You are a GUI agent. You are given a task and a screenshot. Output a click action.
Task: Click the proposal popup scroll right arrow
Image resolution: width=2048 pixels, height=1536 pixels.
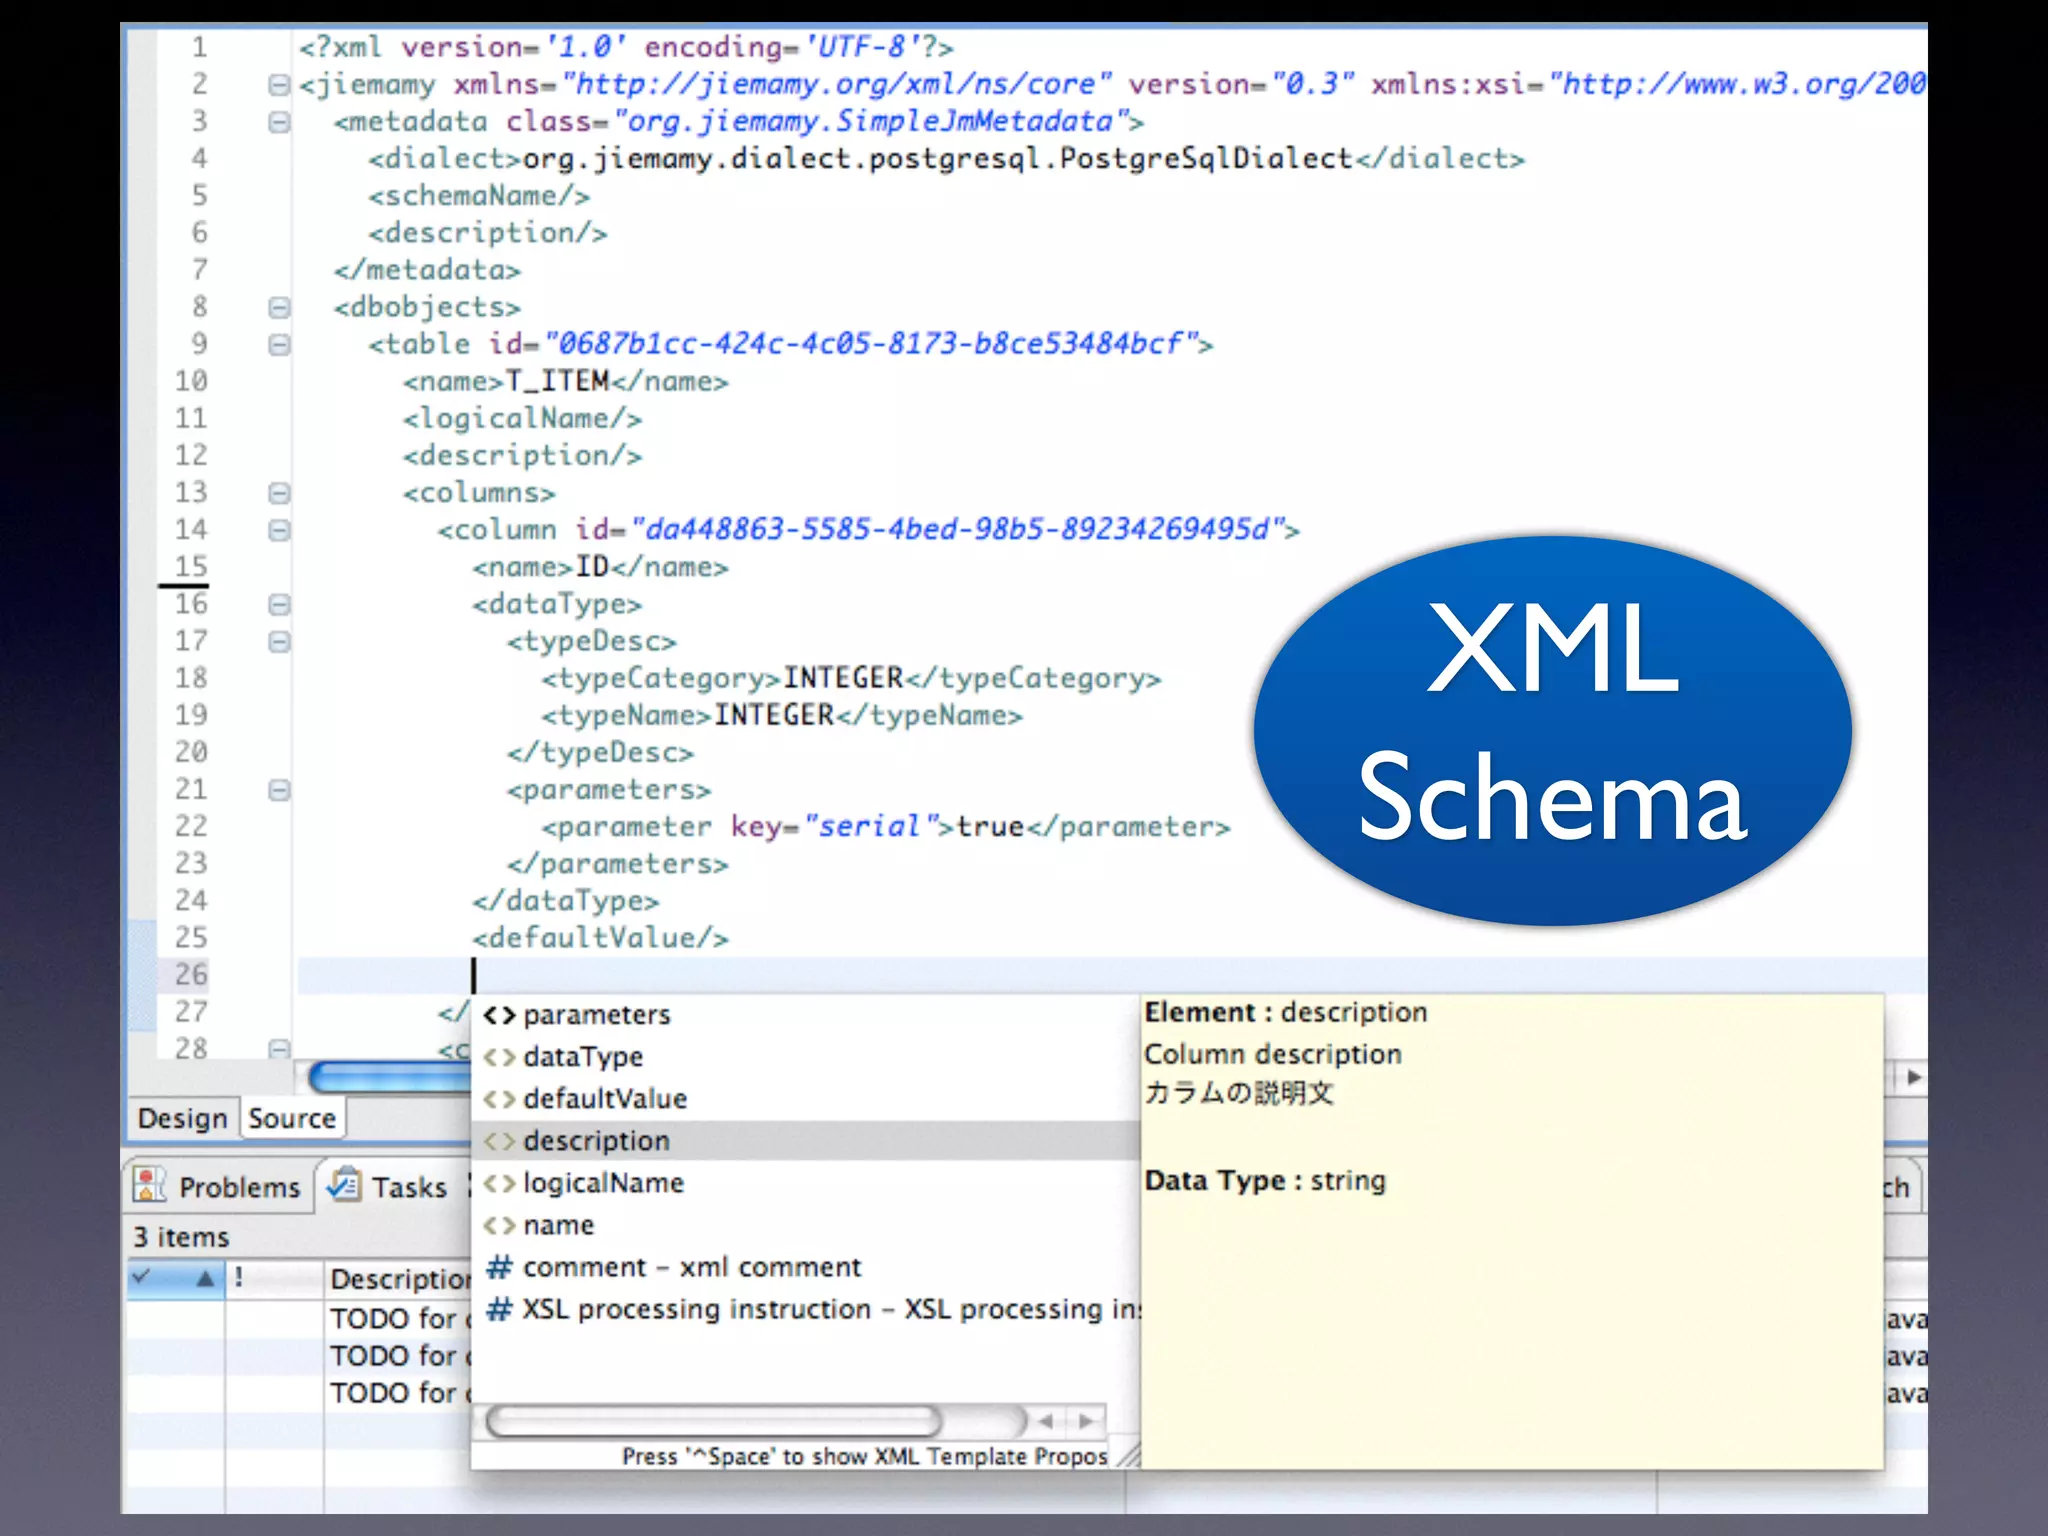[x=1086, y=1420]
